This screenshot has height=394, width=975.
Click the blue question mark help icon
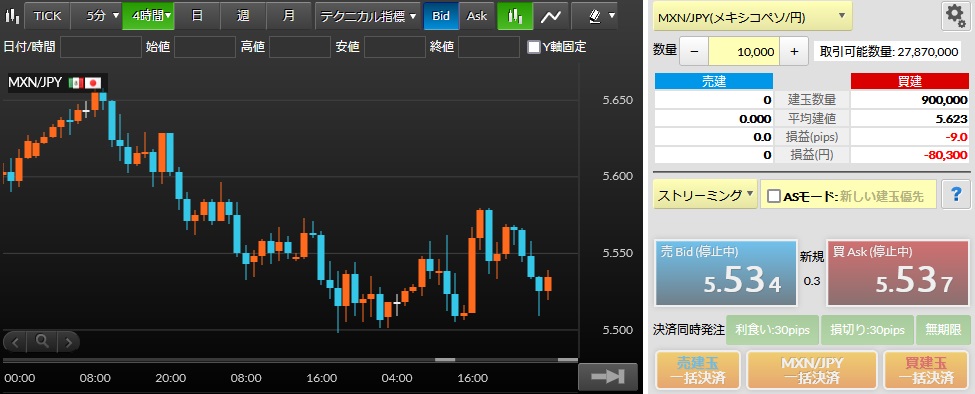point(956,195)
